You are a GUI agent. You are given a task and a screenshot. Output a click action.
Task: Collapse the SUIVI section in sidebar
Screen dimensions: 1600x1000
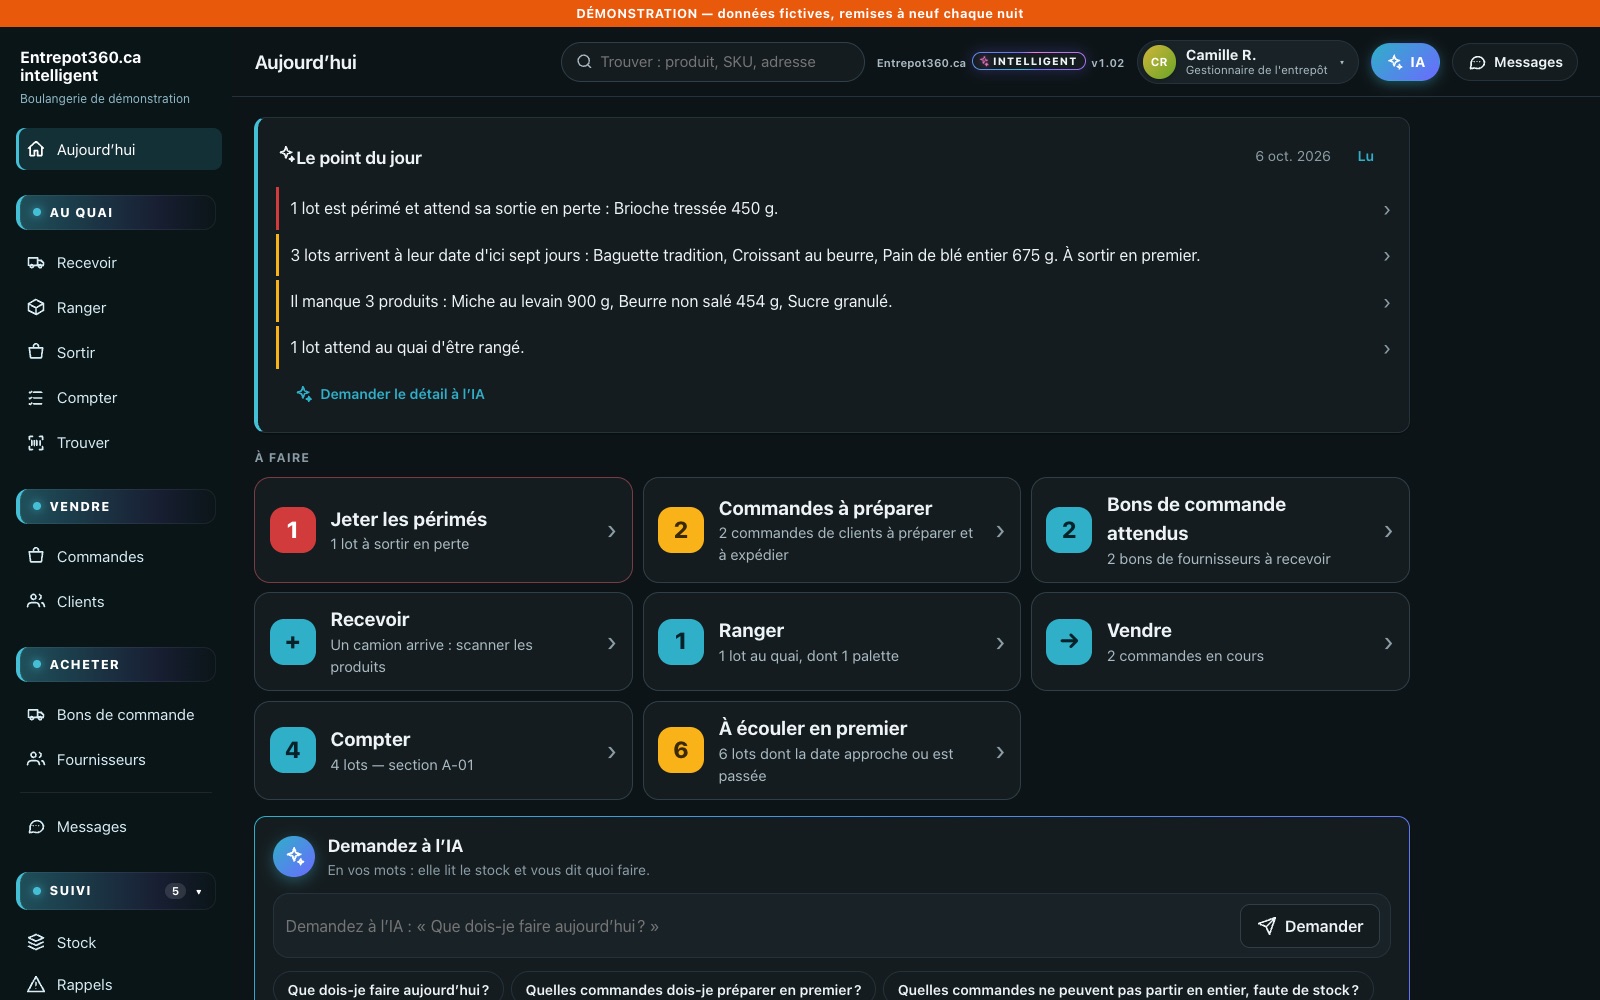116,891
